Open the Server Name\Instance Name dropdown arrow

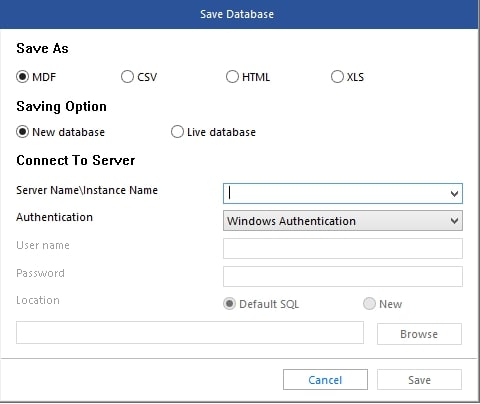click(x=454, y=194)
